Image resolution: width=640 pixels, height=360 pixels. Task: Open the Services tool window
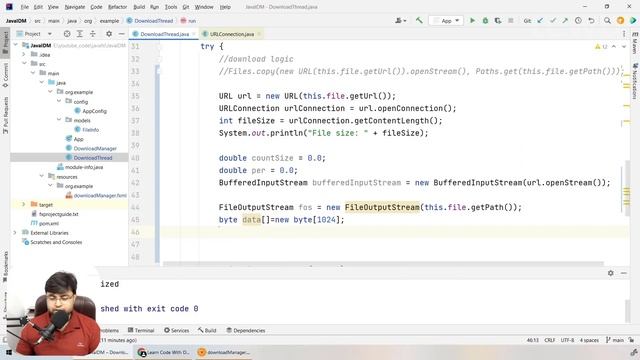(176, 330)
